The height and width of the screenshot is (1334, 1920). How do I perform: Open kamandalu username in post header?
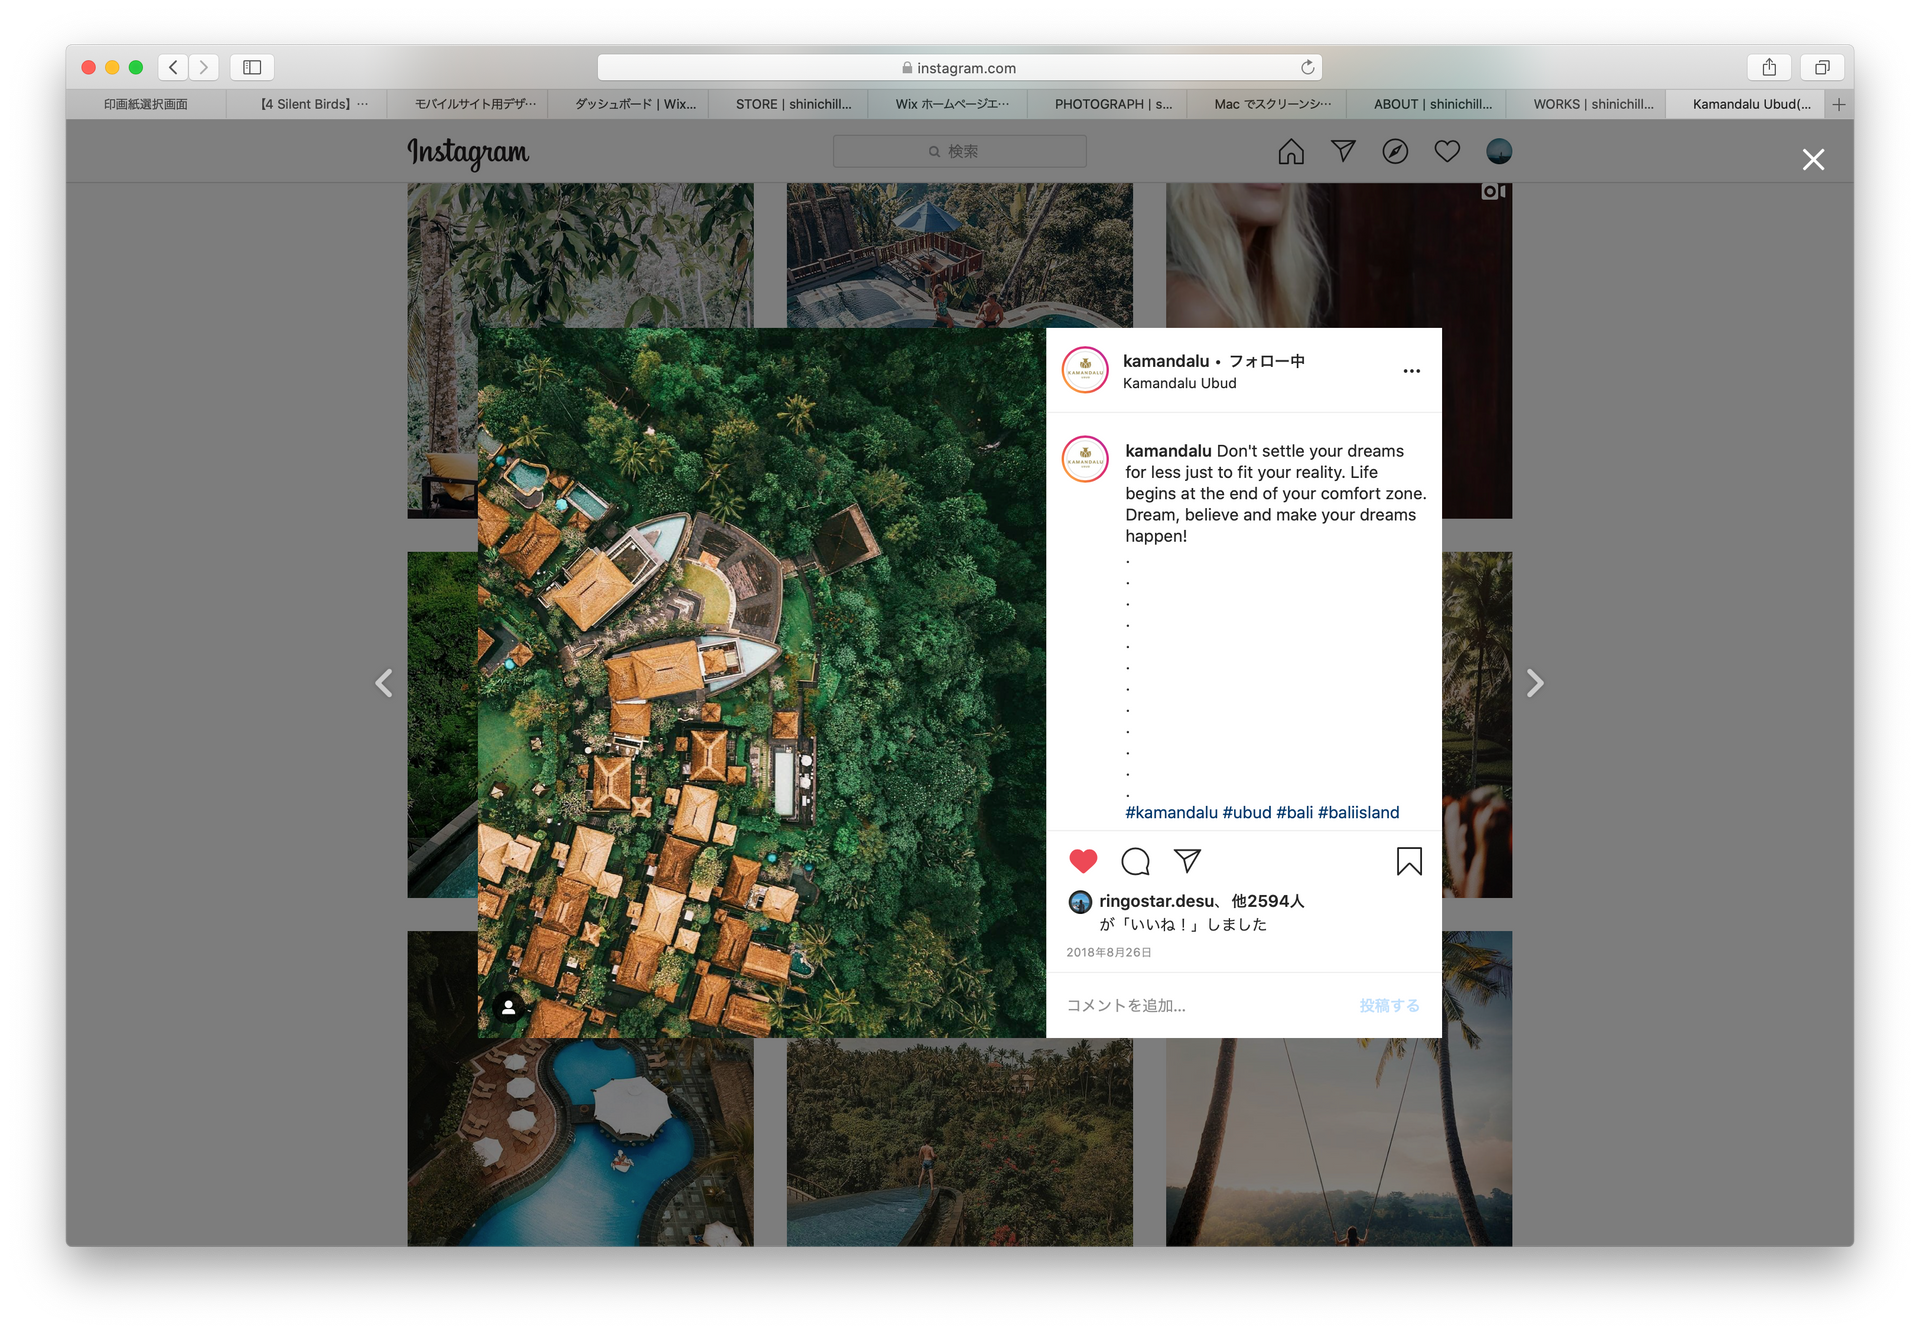[x=1166, y=361]
